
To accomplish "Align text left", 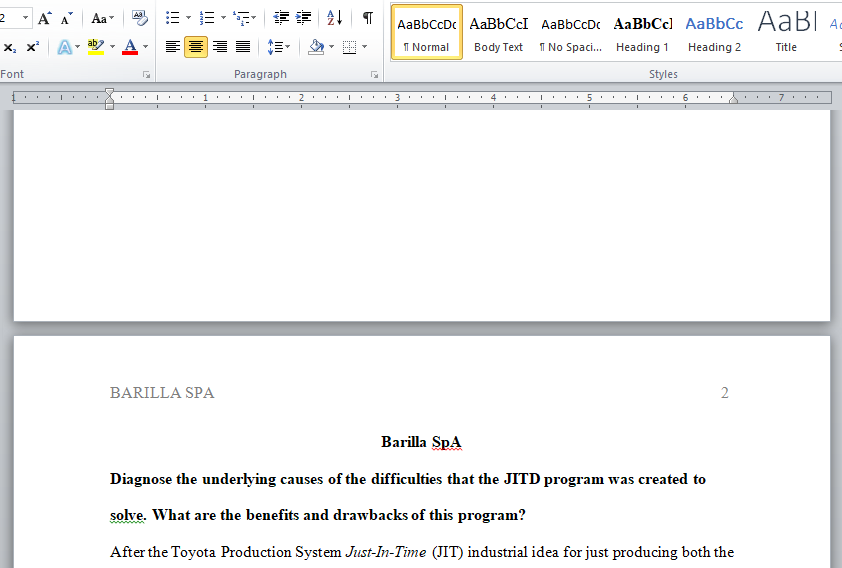I will coord(172,47).
